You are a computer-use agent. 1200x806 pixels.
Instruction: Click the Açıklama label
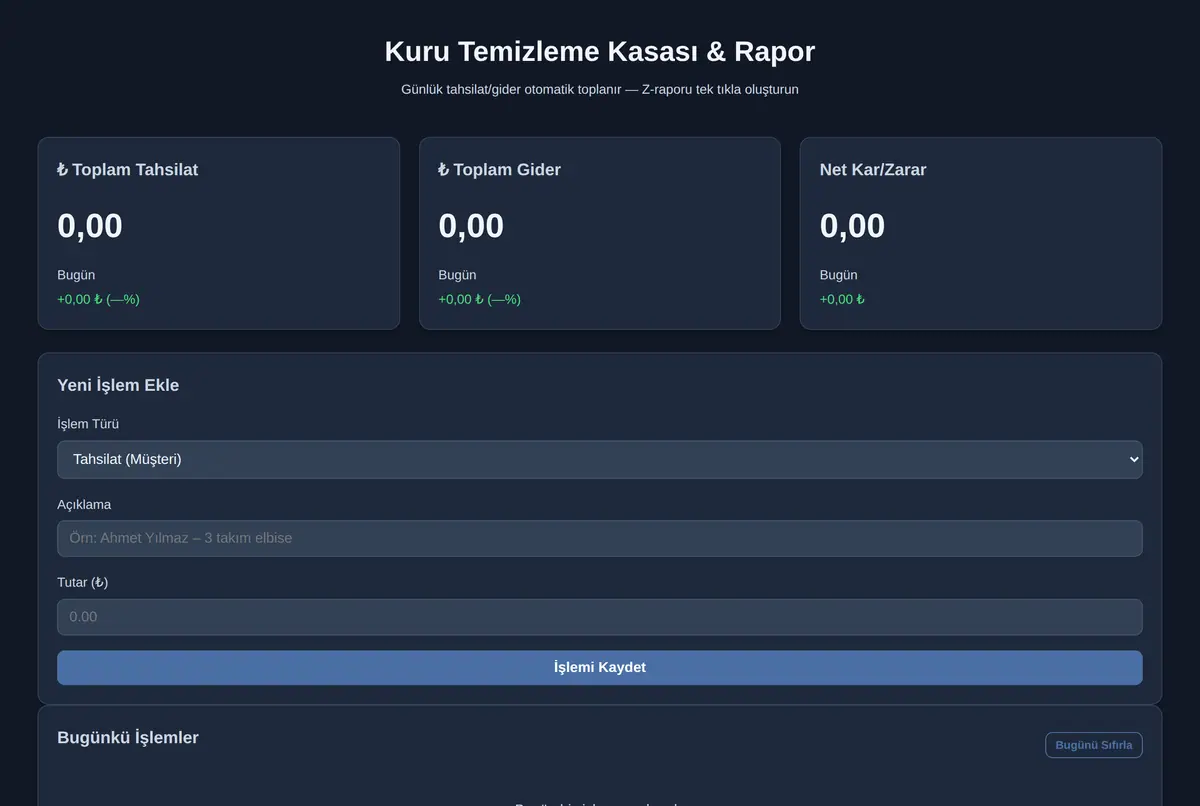click(x=84, y=504)
